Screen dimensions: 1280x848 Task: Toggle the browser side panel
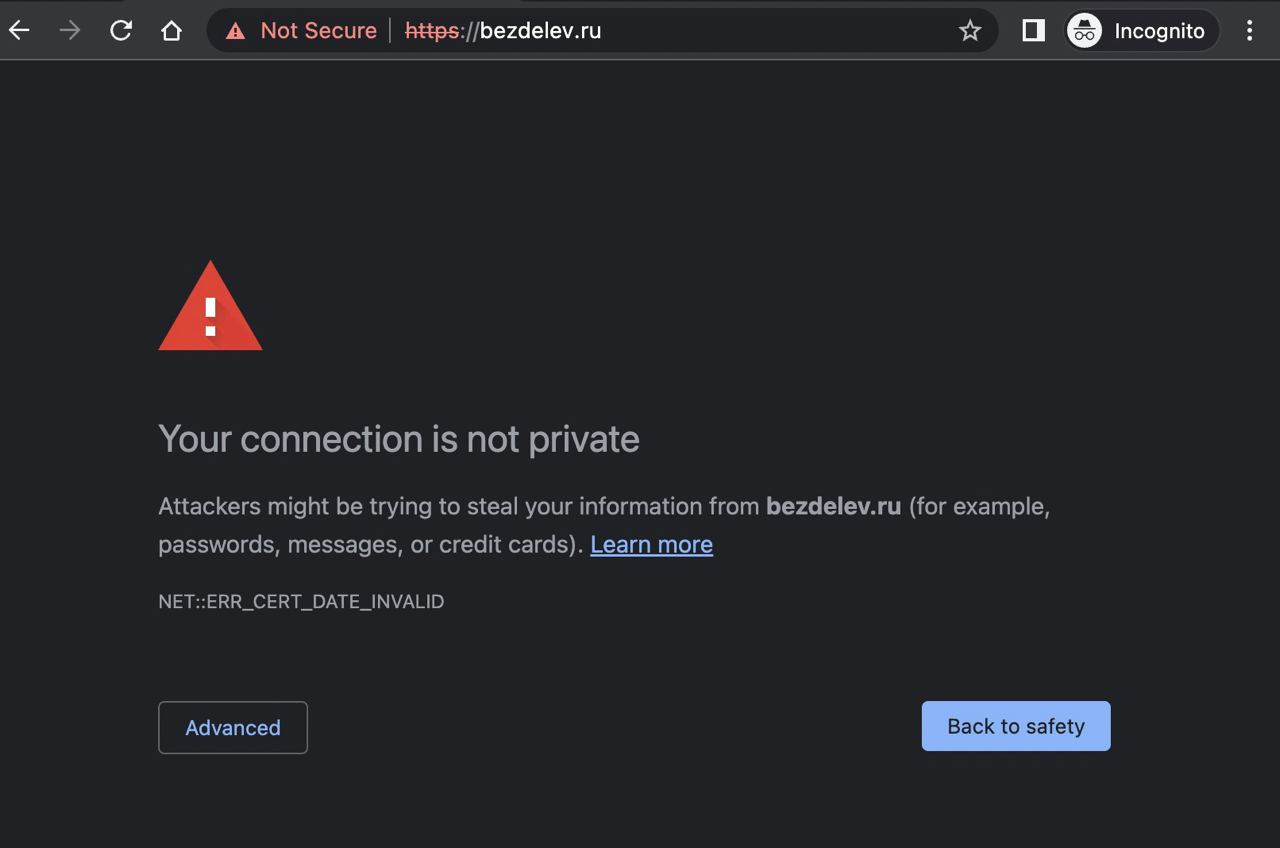click(1033, 31)
